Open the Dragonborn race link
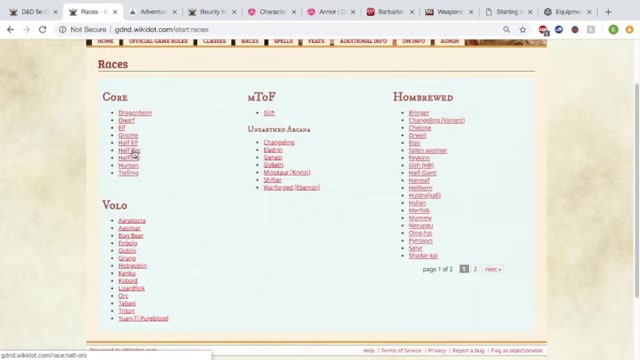The height and width of the screenshot is (360, 640). [135, 113]
